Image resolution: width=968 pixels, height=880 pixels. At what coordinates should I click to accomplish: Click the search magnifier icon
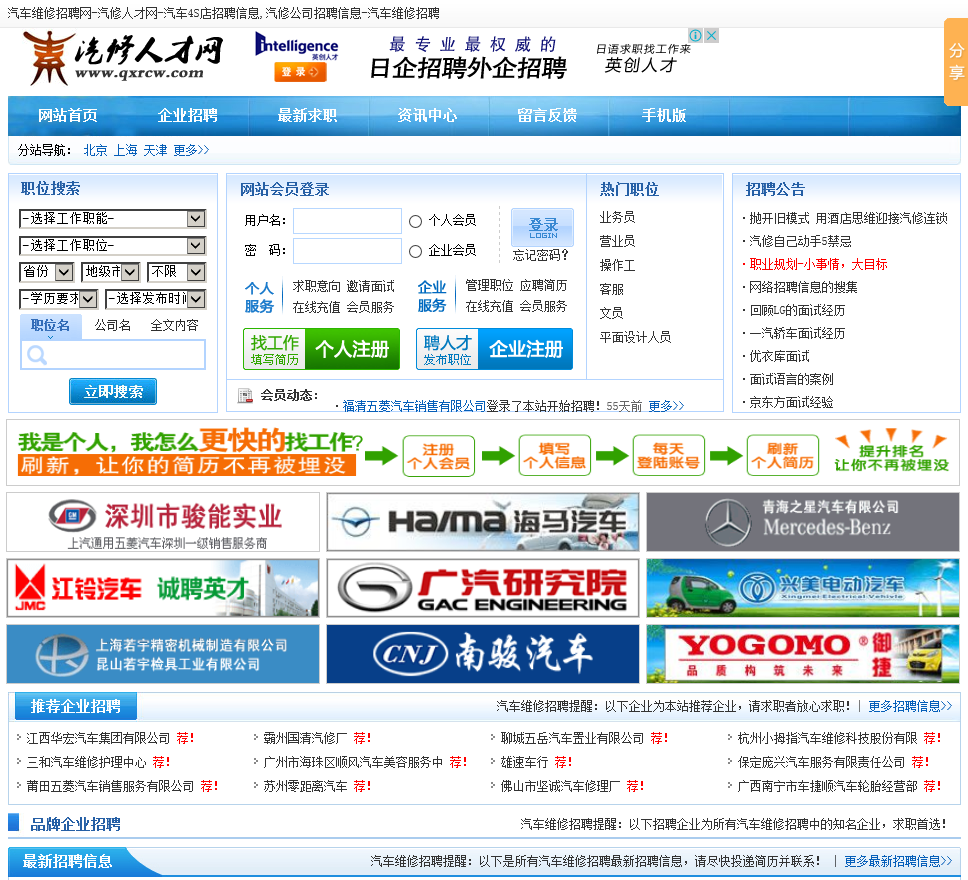pyautogui.click(x=36, y=355)
